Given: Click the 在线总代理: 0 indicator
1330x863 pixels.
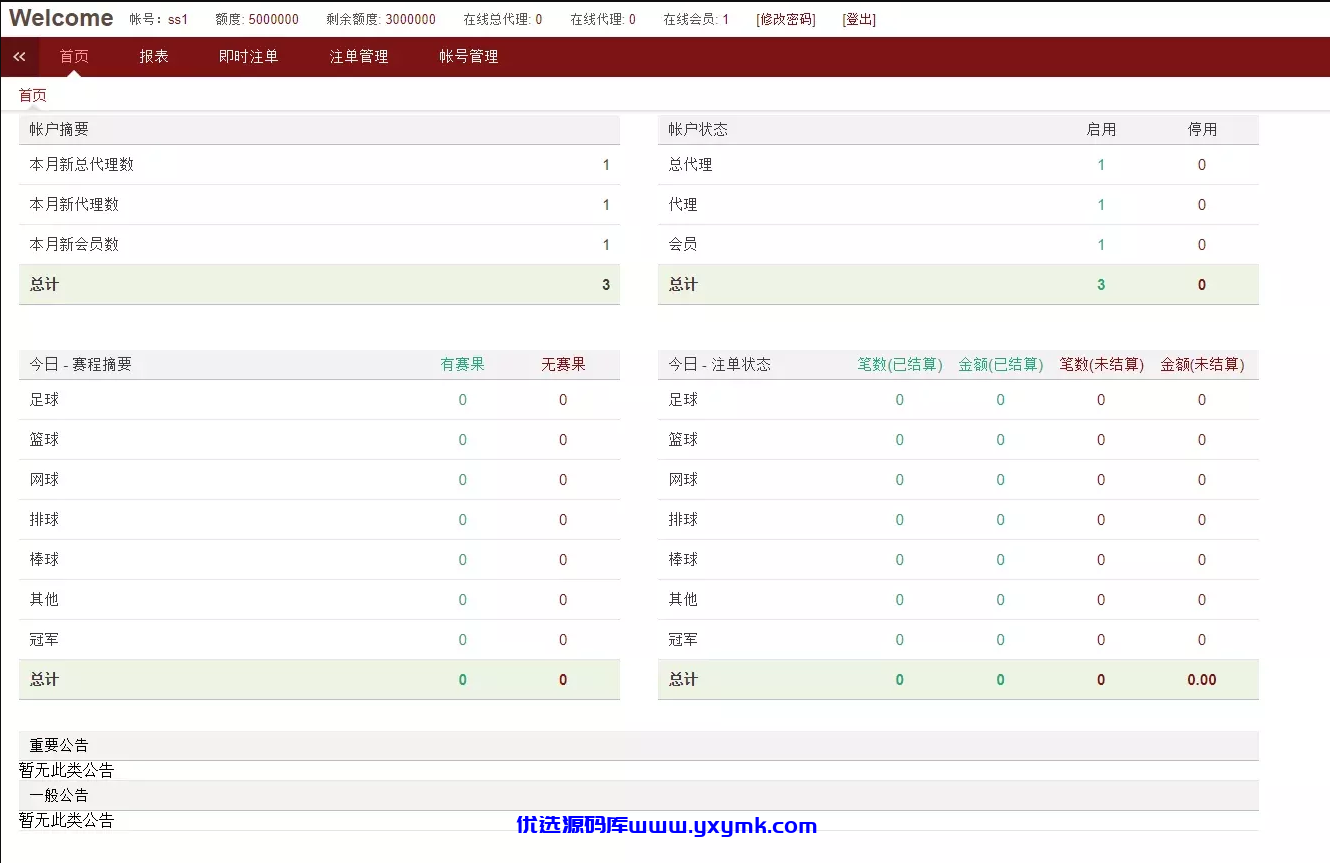Looking at the screenshot, I should click(503, 19).
